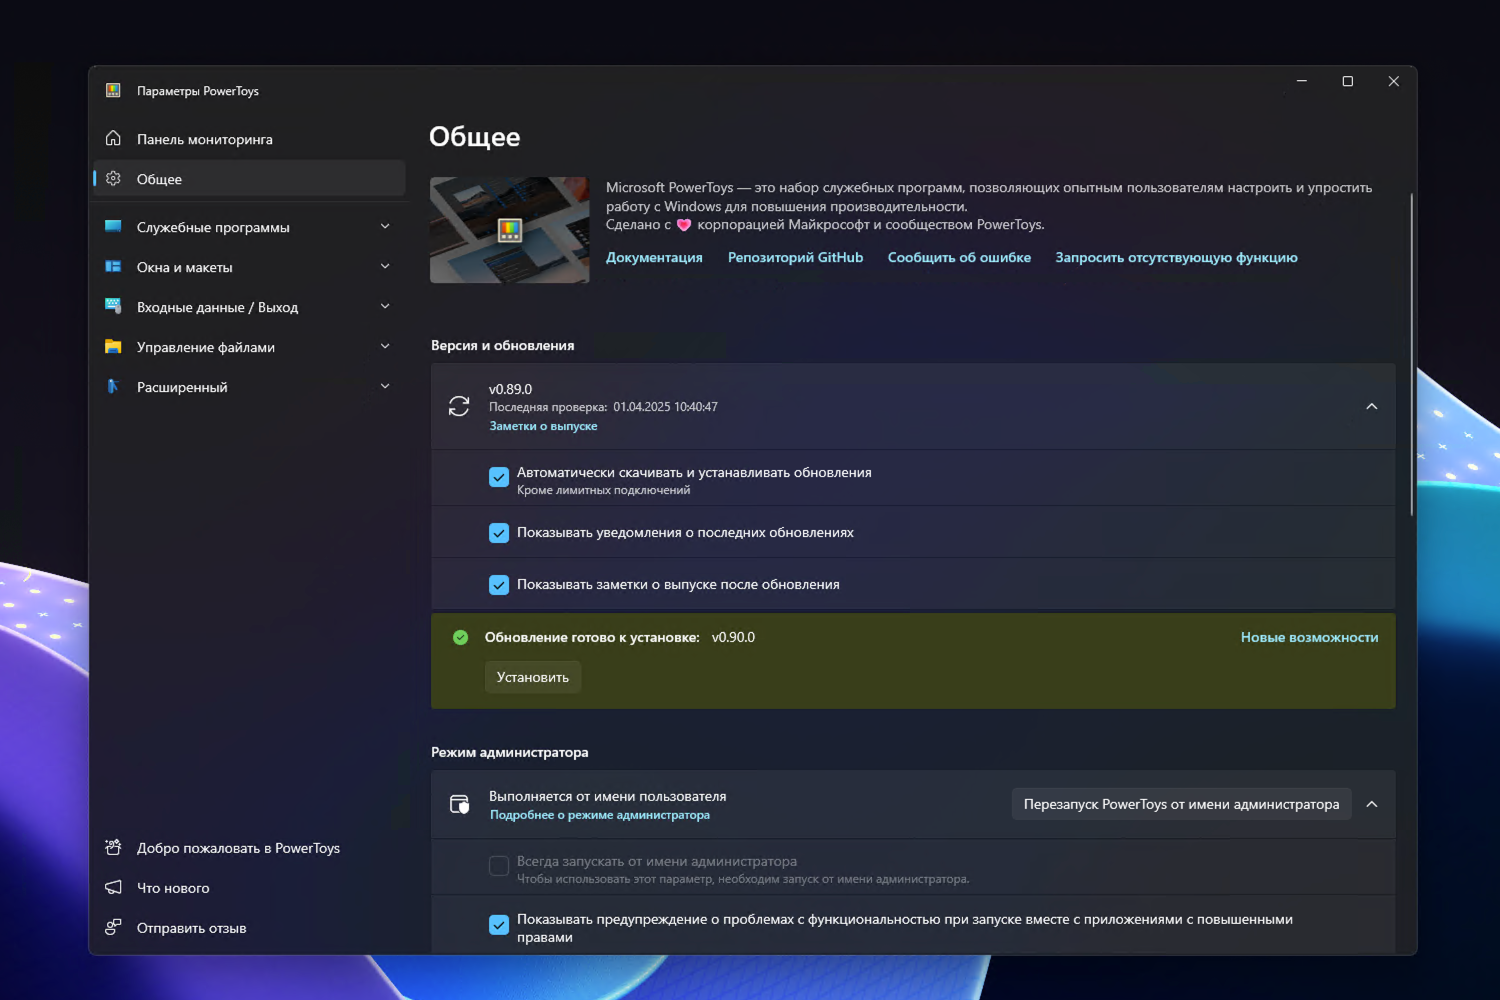Image resolution: width=1500 pixels, height=1000 pixels.
Task: Click the Расширенный section icon
Action: tap(113, 386)
